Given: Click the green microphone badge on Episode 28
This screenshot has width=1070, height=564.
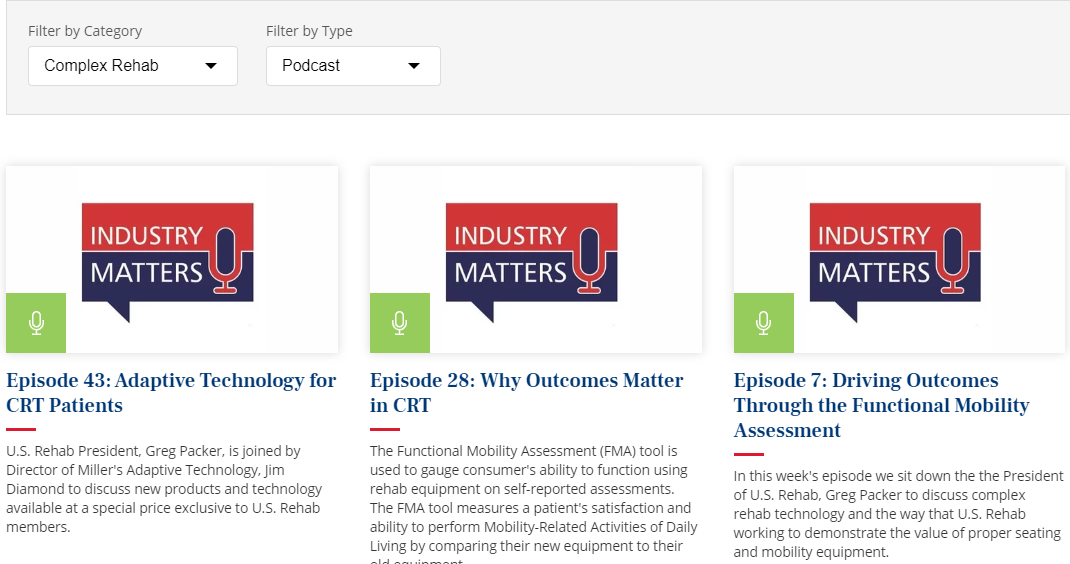Looking at the screenshot, I should click(400, 323).
